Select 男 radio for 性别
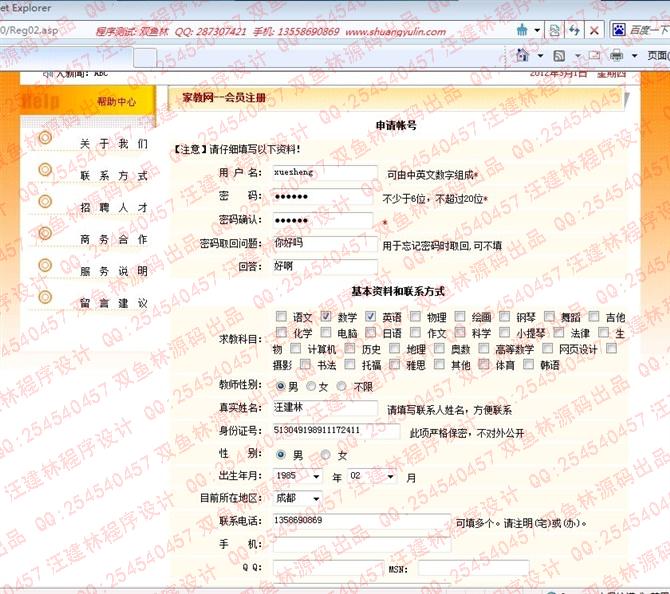 pos(281,455)
